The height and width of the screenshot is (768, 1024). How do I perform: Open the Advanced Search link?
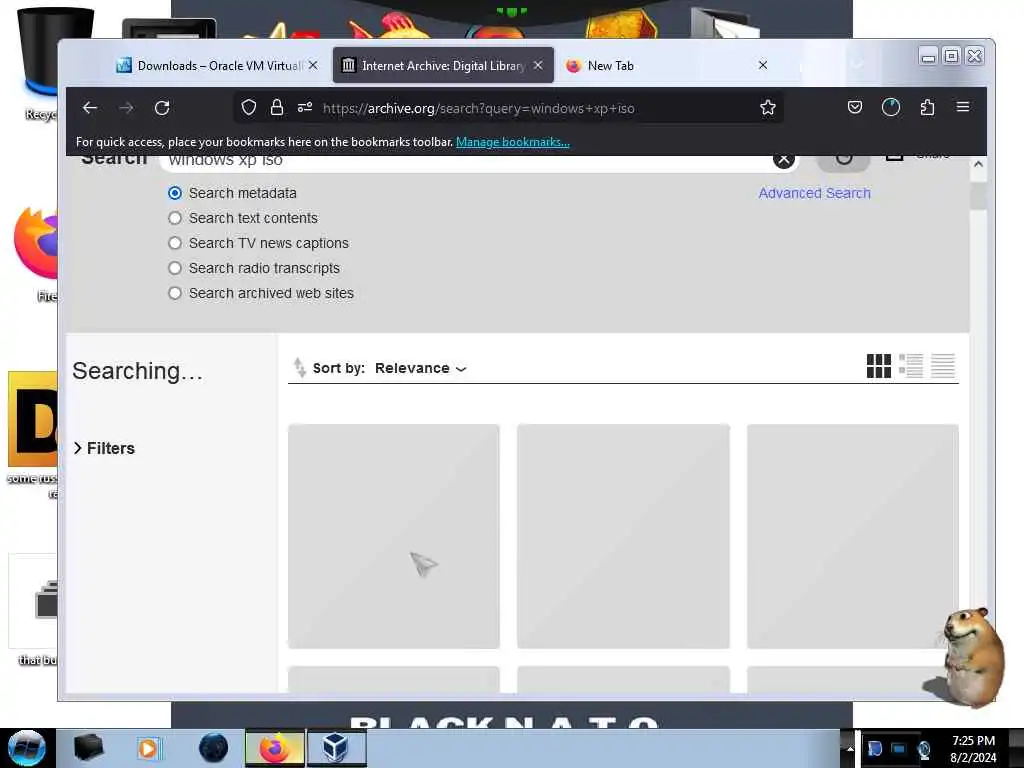(x=814, y=193)
